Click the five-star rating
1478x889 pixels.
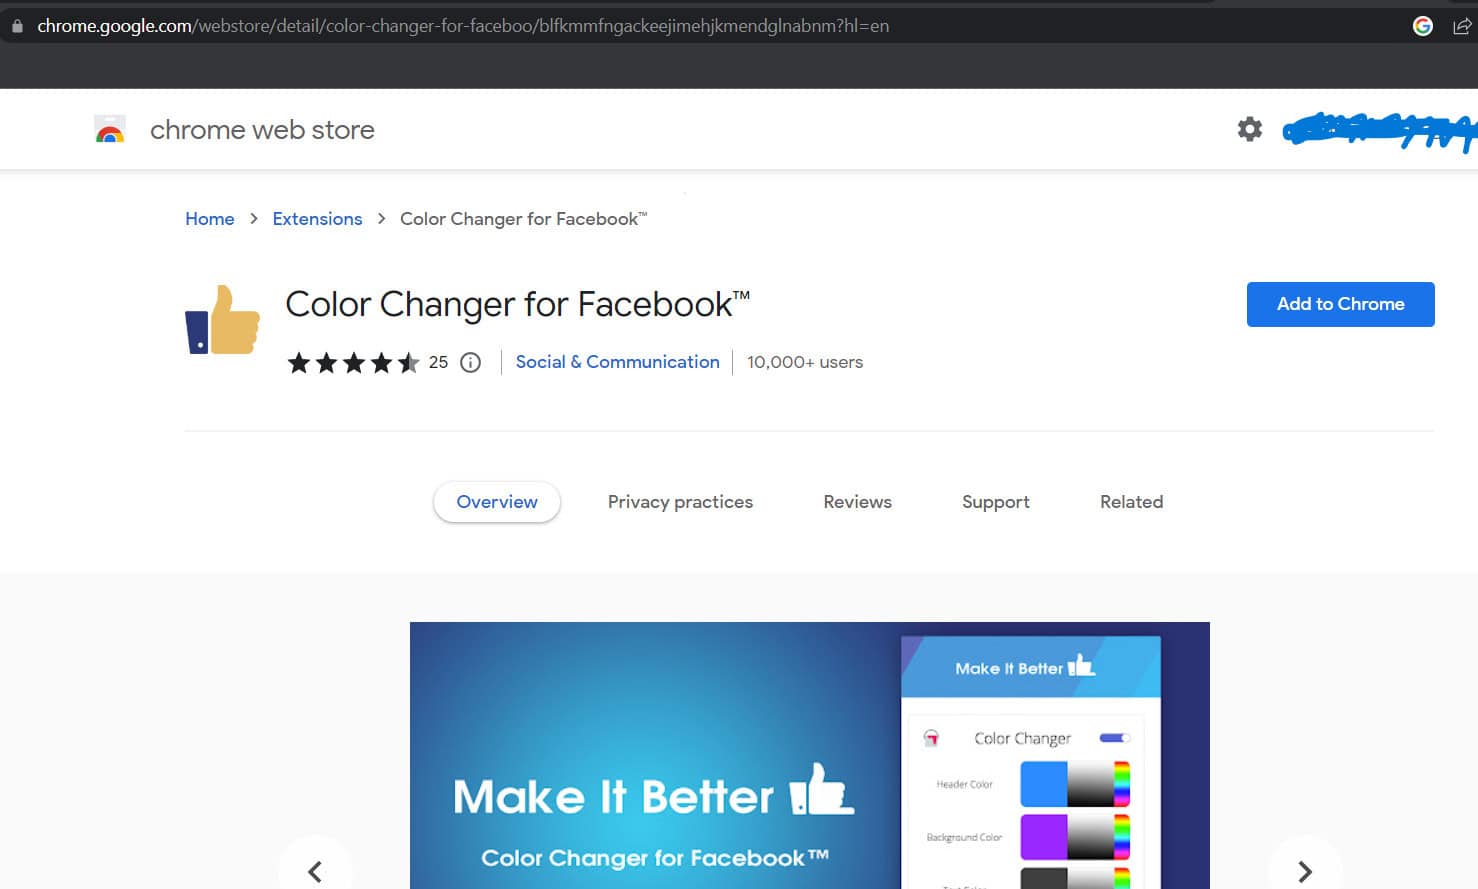[353, 362]
